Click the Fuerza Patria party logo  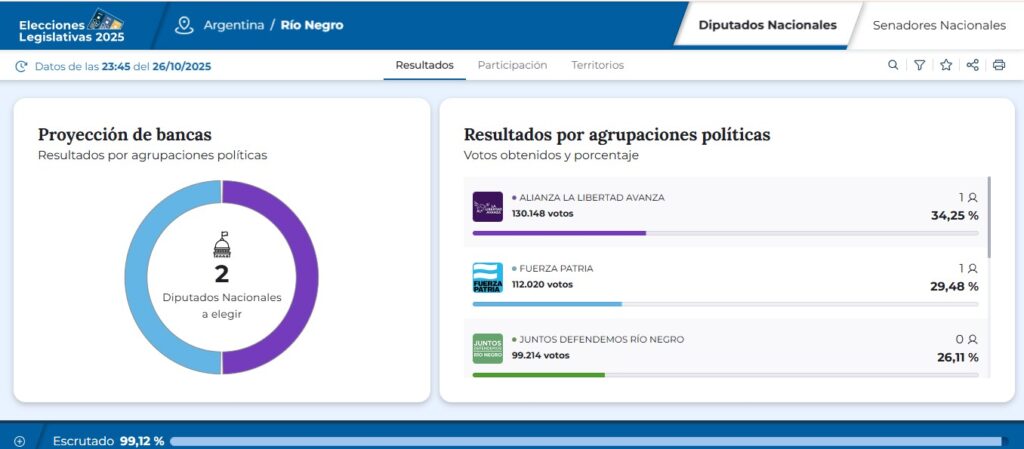click(487, 277)
